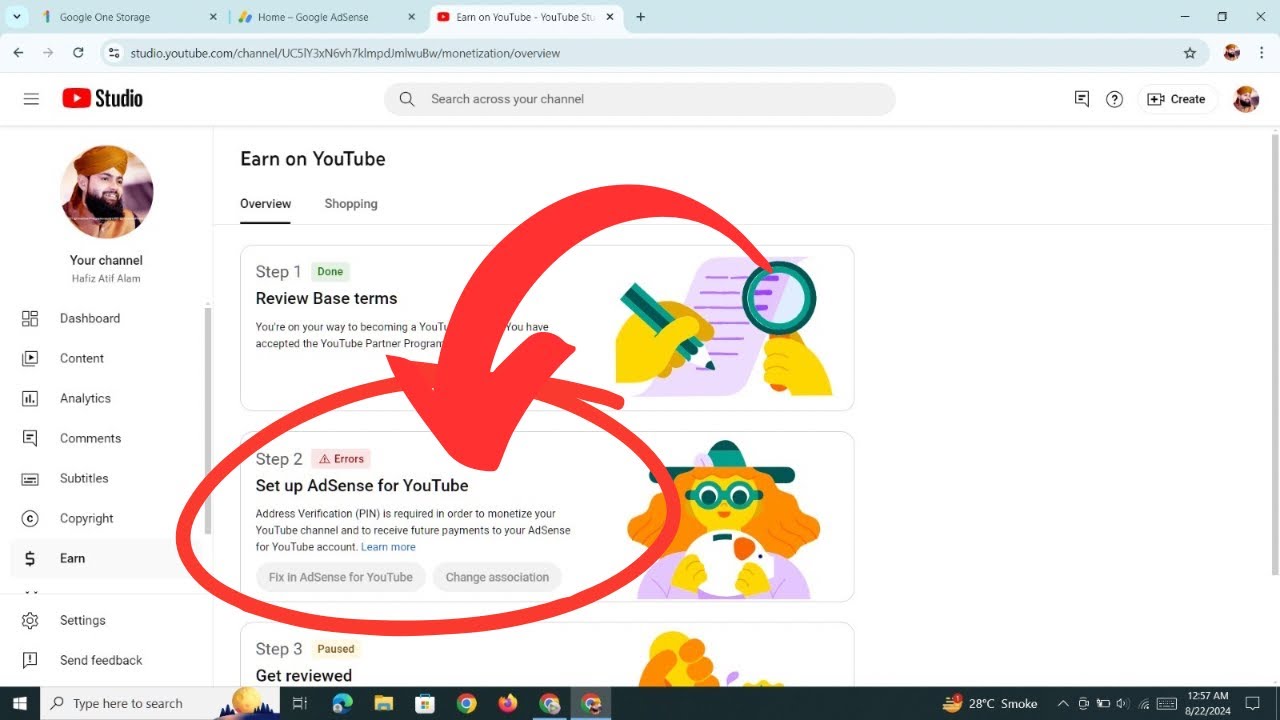Click the 'Paused' badge on Step 3
This screenshot has width=1280, height=720.
(336, 649)
